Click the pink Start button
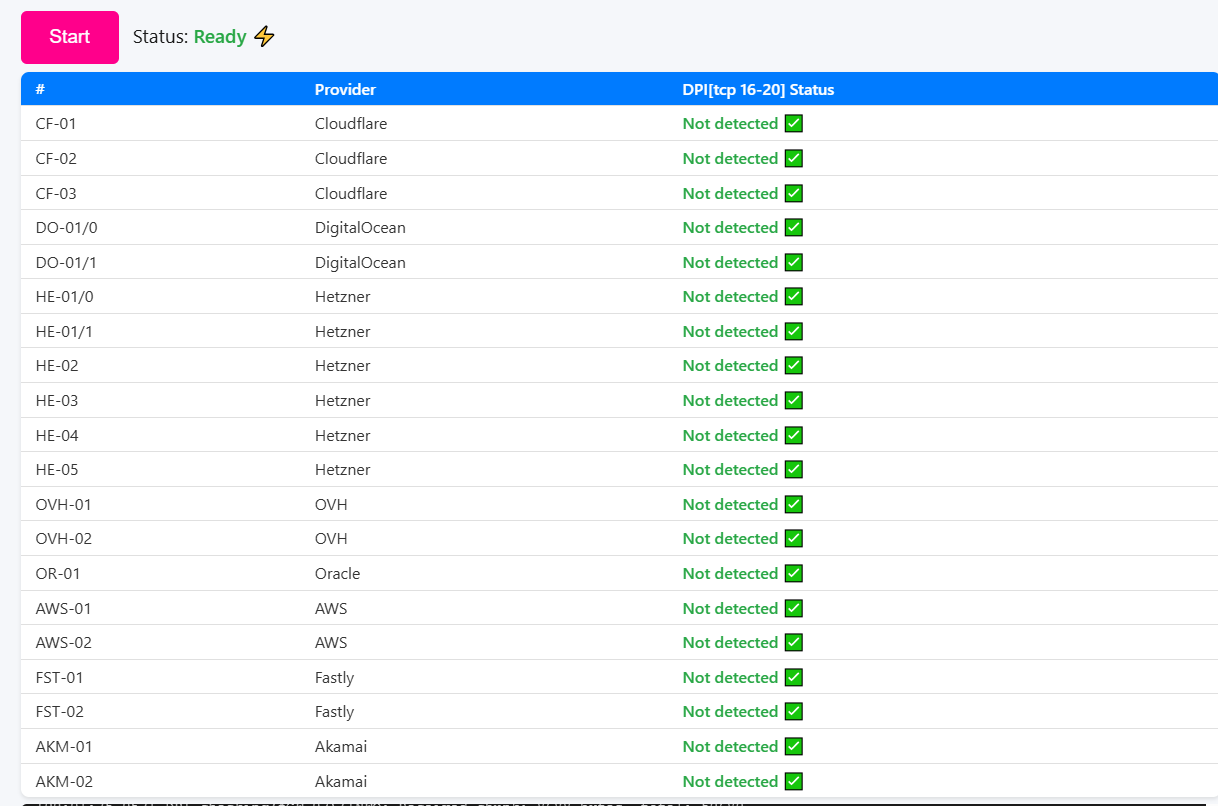Viewport: 1218px width, 806px height. pos(70,37)
